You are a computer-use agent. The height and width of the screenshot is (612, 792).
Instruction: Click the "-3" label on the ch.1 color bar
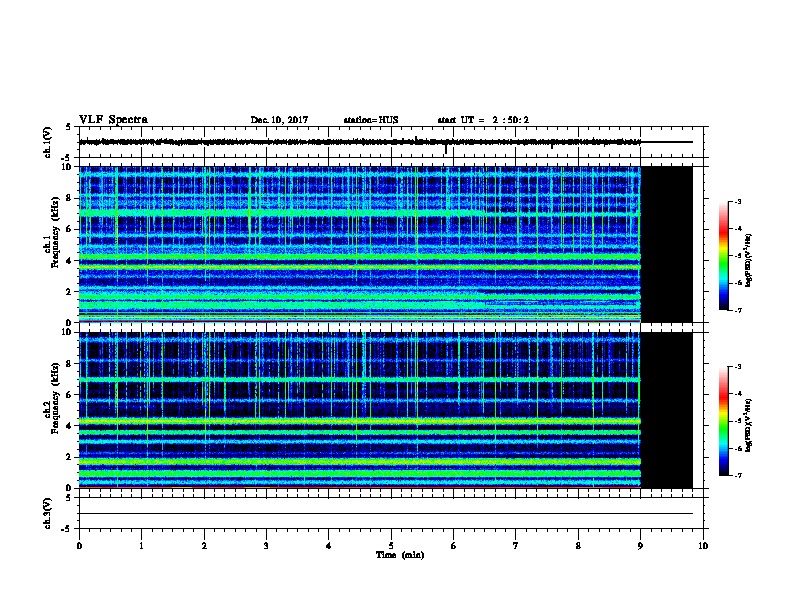coord(738,202)
